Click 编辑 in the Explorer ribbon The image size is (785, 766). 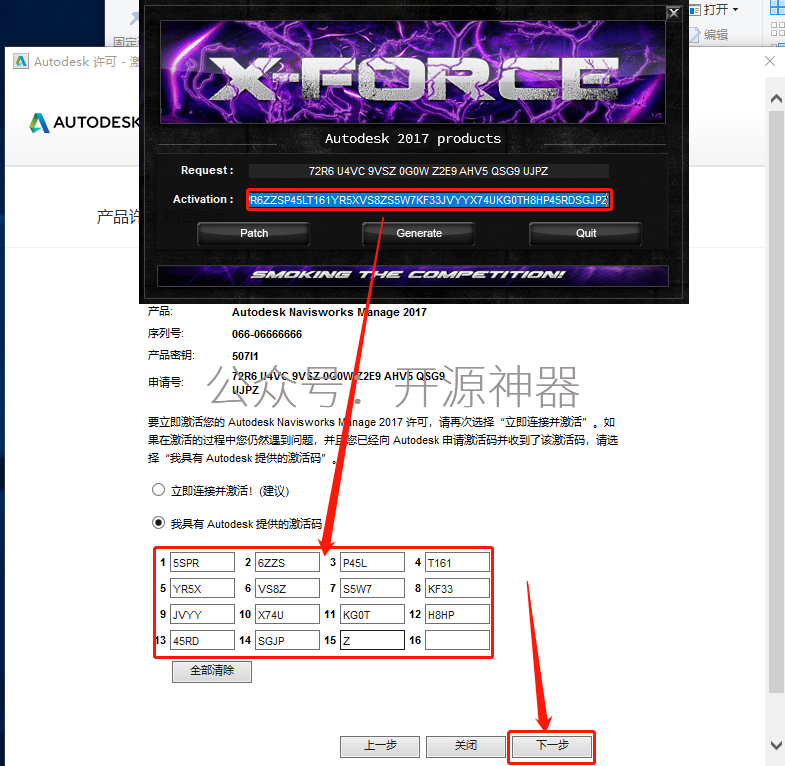709,35
